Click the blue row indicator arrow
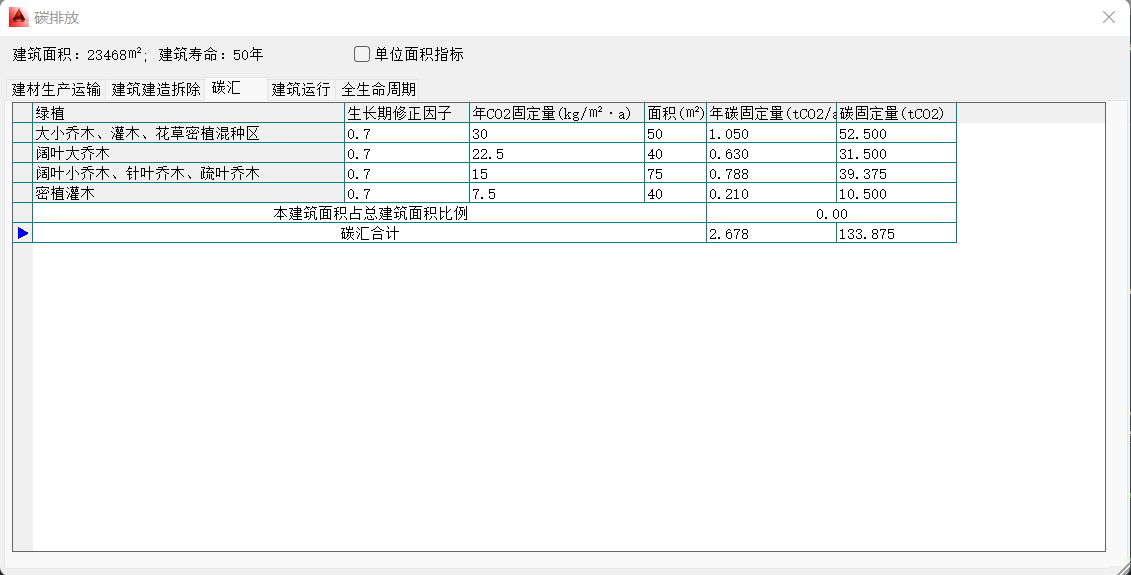This screenshot has height=575, width=1131. coord(22,233)
